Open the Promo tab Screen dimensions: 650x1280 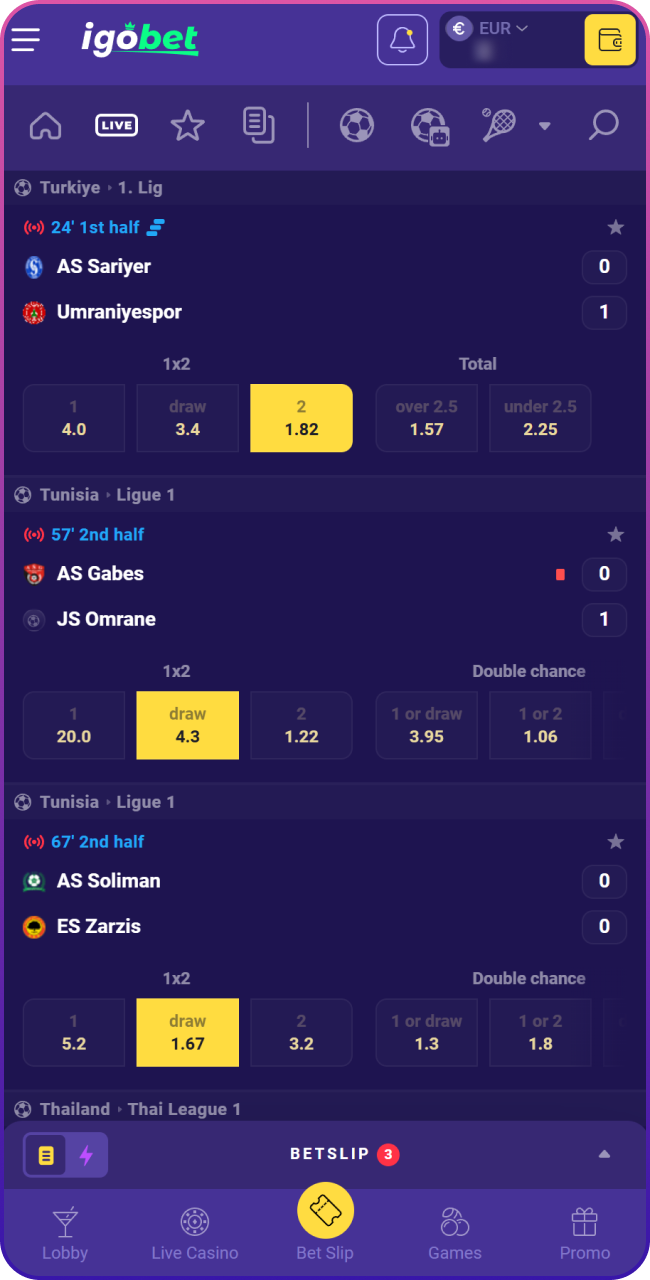click(x=585, y=1235)
